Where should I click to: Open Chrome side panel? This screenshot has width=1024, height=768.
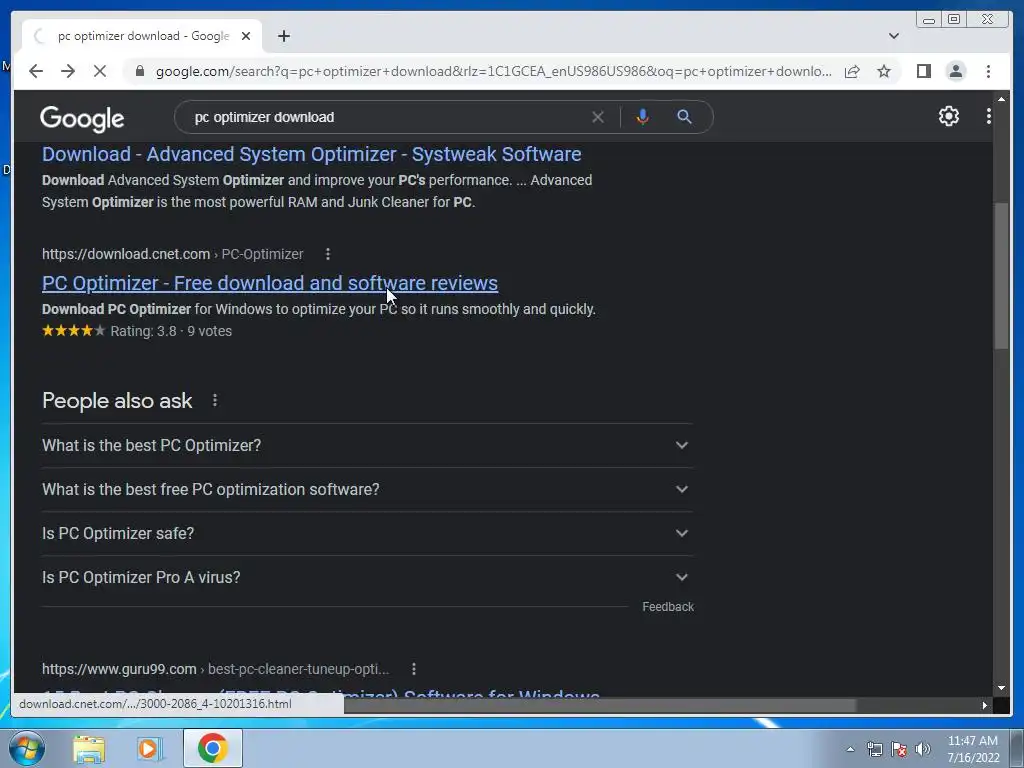pyautogui.click(x=923, y=71)
